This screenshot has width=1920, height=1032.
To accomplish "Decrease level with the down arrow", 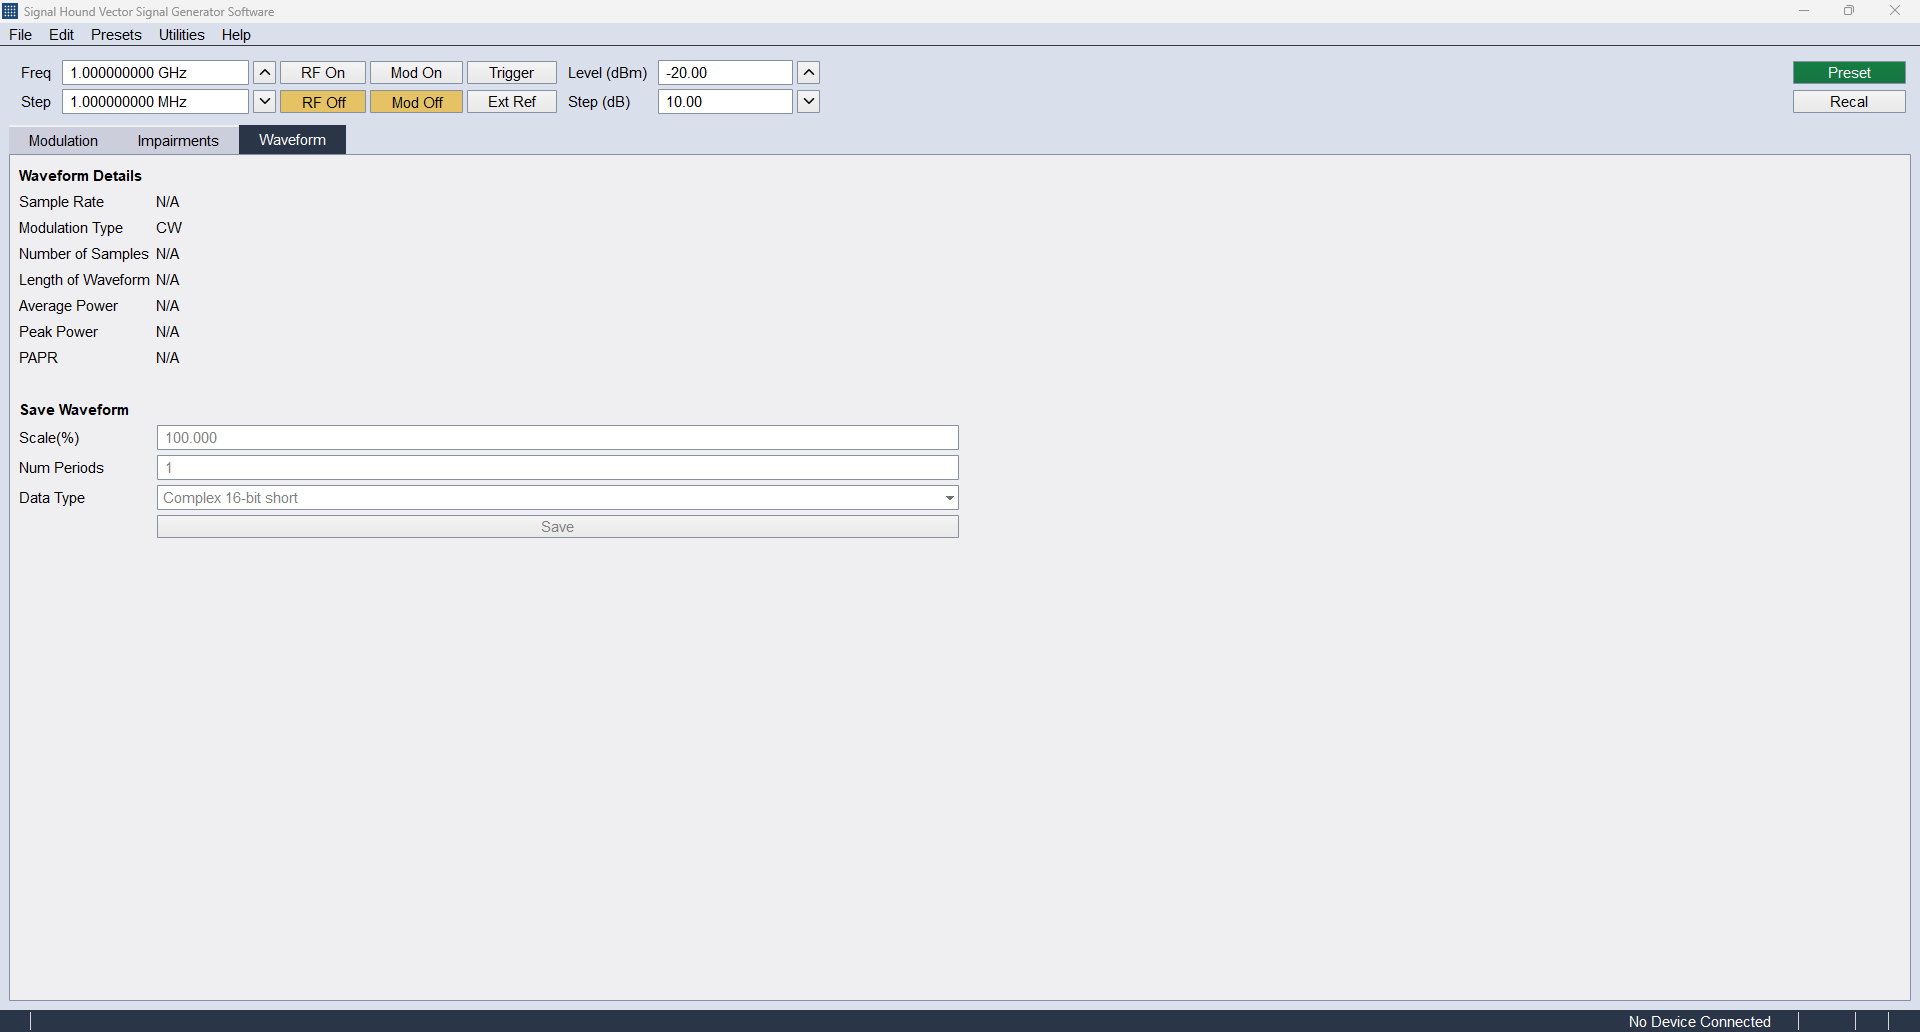I will click(809, 102).
